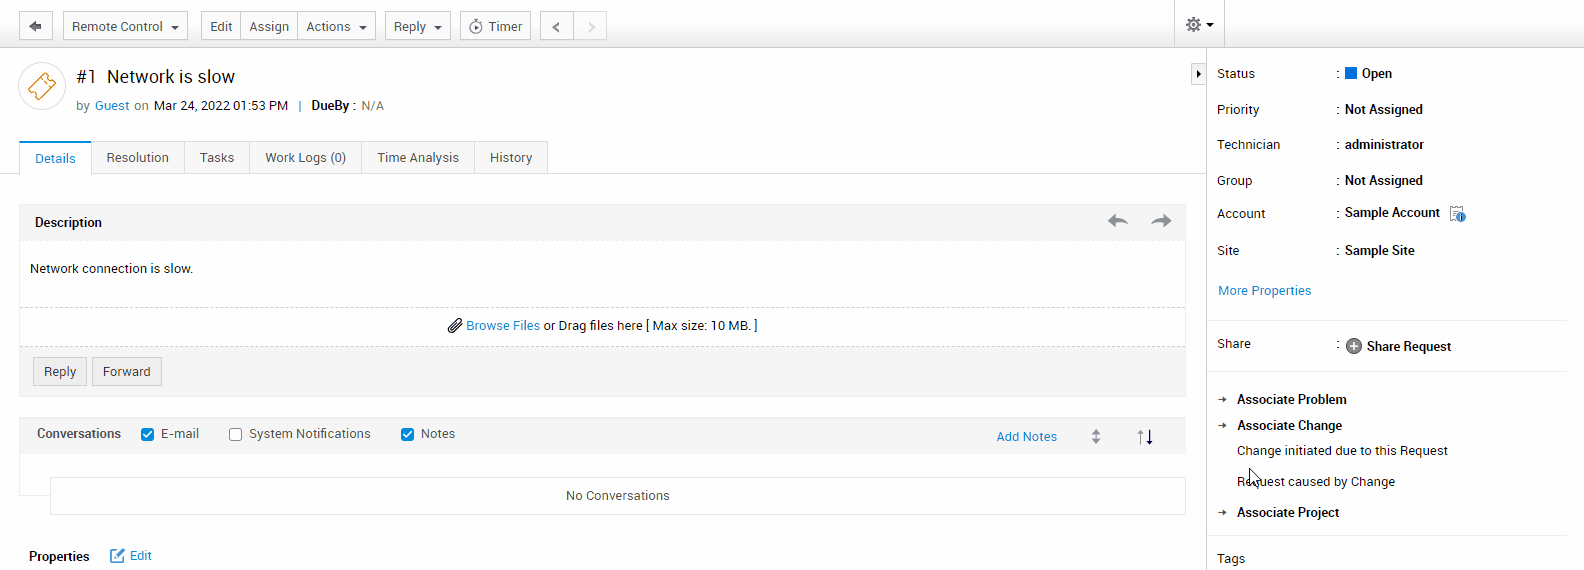Open the Time Analysis tab

pos(417,157)
